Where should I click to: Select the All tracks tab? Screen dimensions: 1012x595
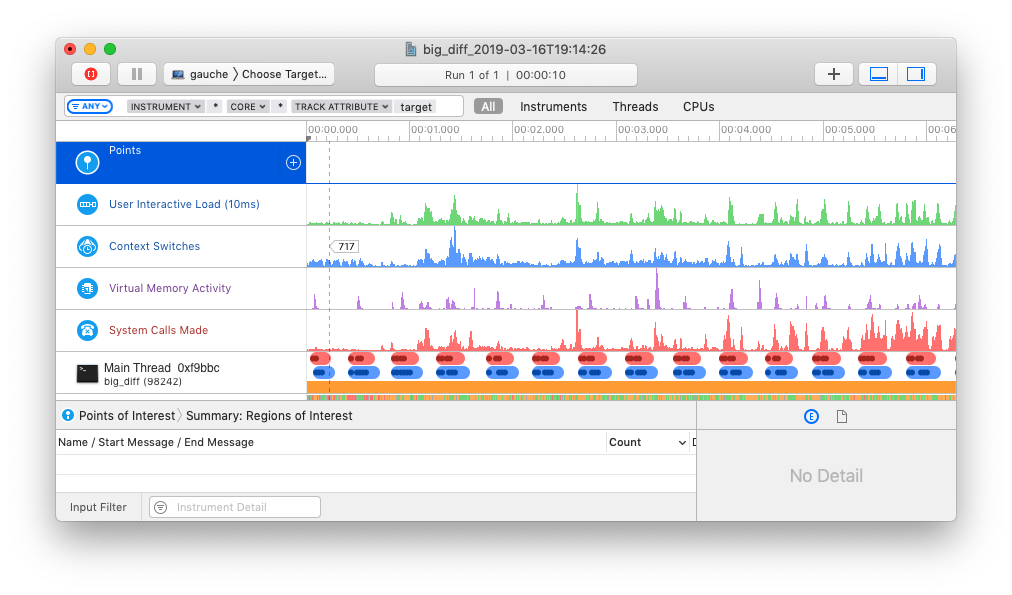coord(489,106)
